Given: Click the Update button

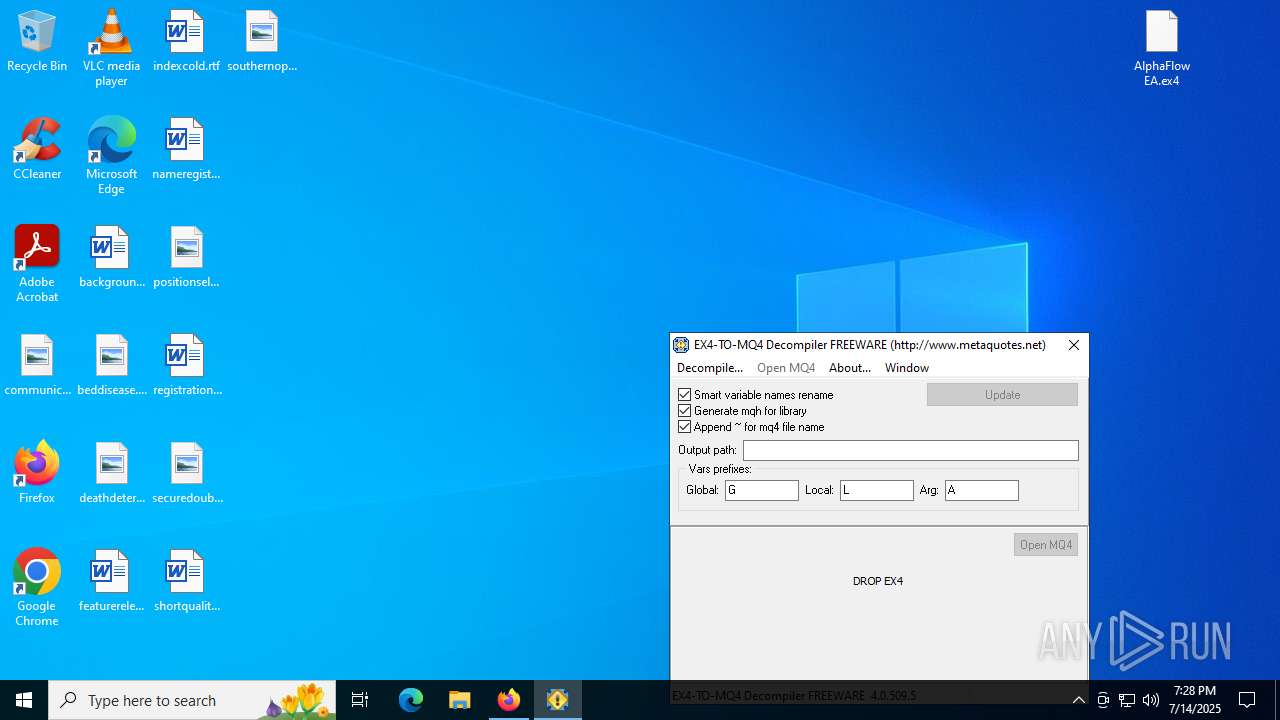Looking at the screenshot, I should [1002, 395].
